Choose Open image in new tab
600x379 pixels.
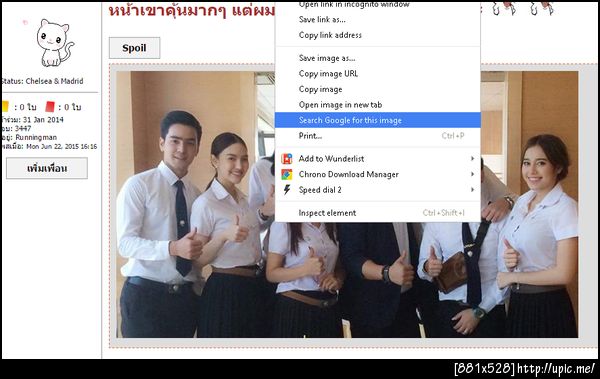tap(377, 105)
